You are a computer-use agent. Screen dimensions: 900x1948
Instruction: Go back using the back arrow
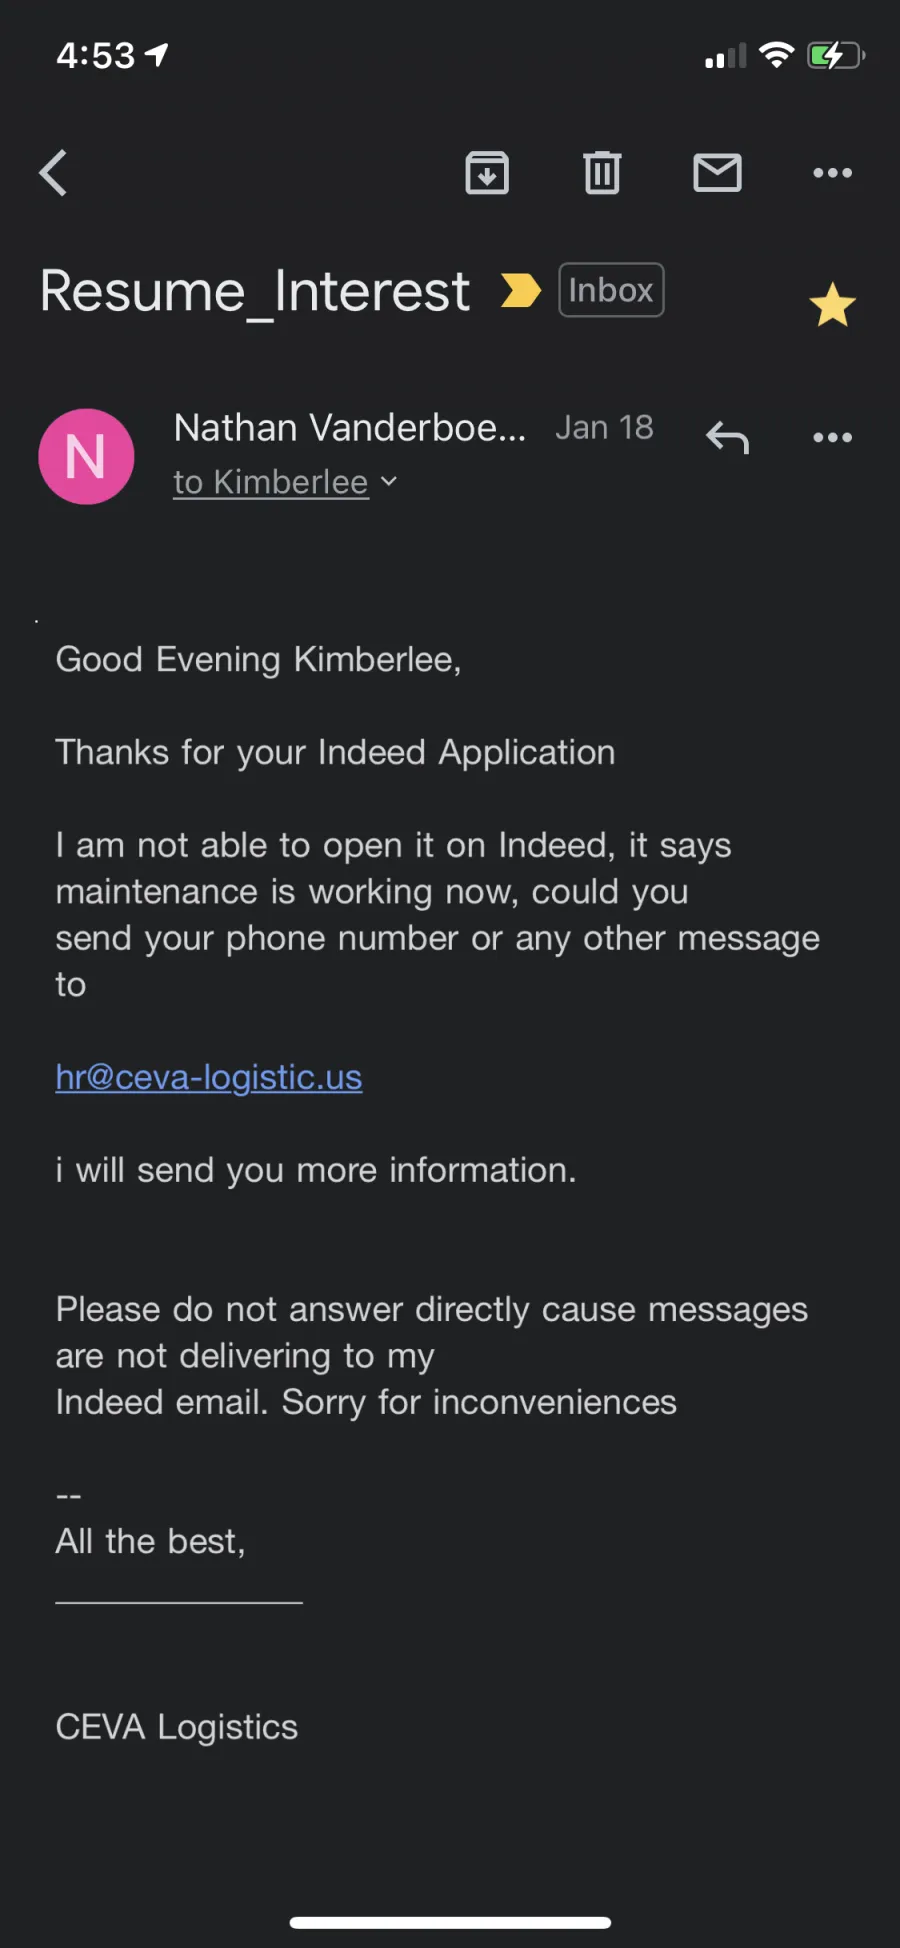pyautogui.click(x=54, y=173)
